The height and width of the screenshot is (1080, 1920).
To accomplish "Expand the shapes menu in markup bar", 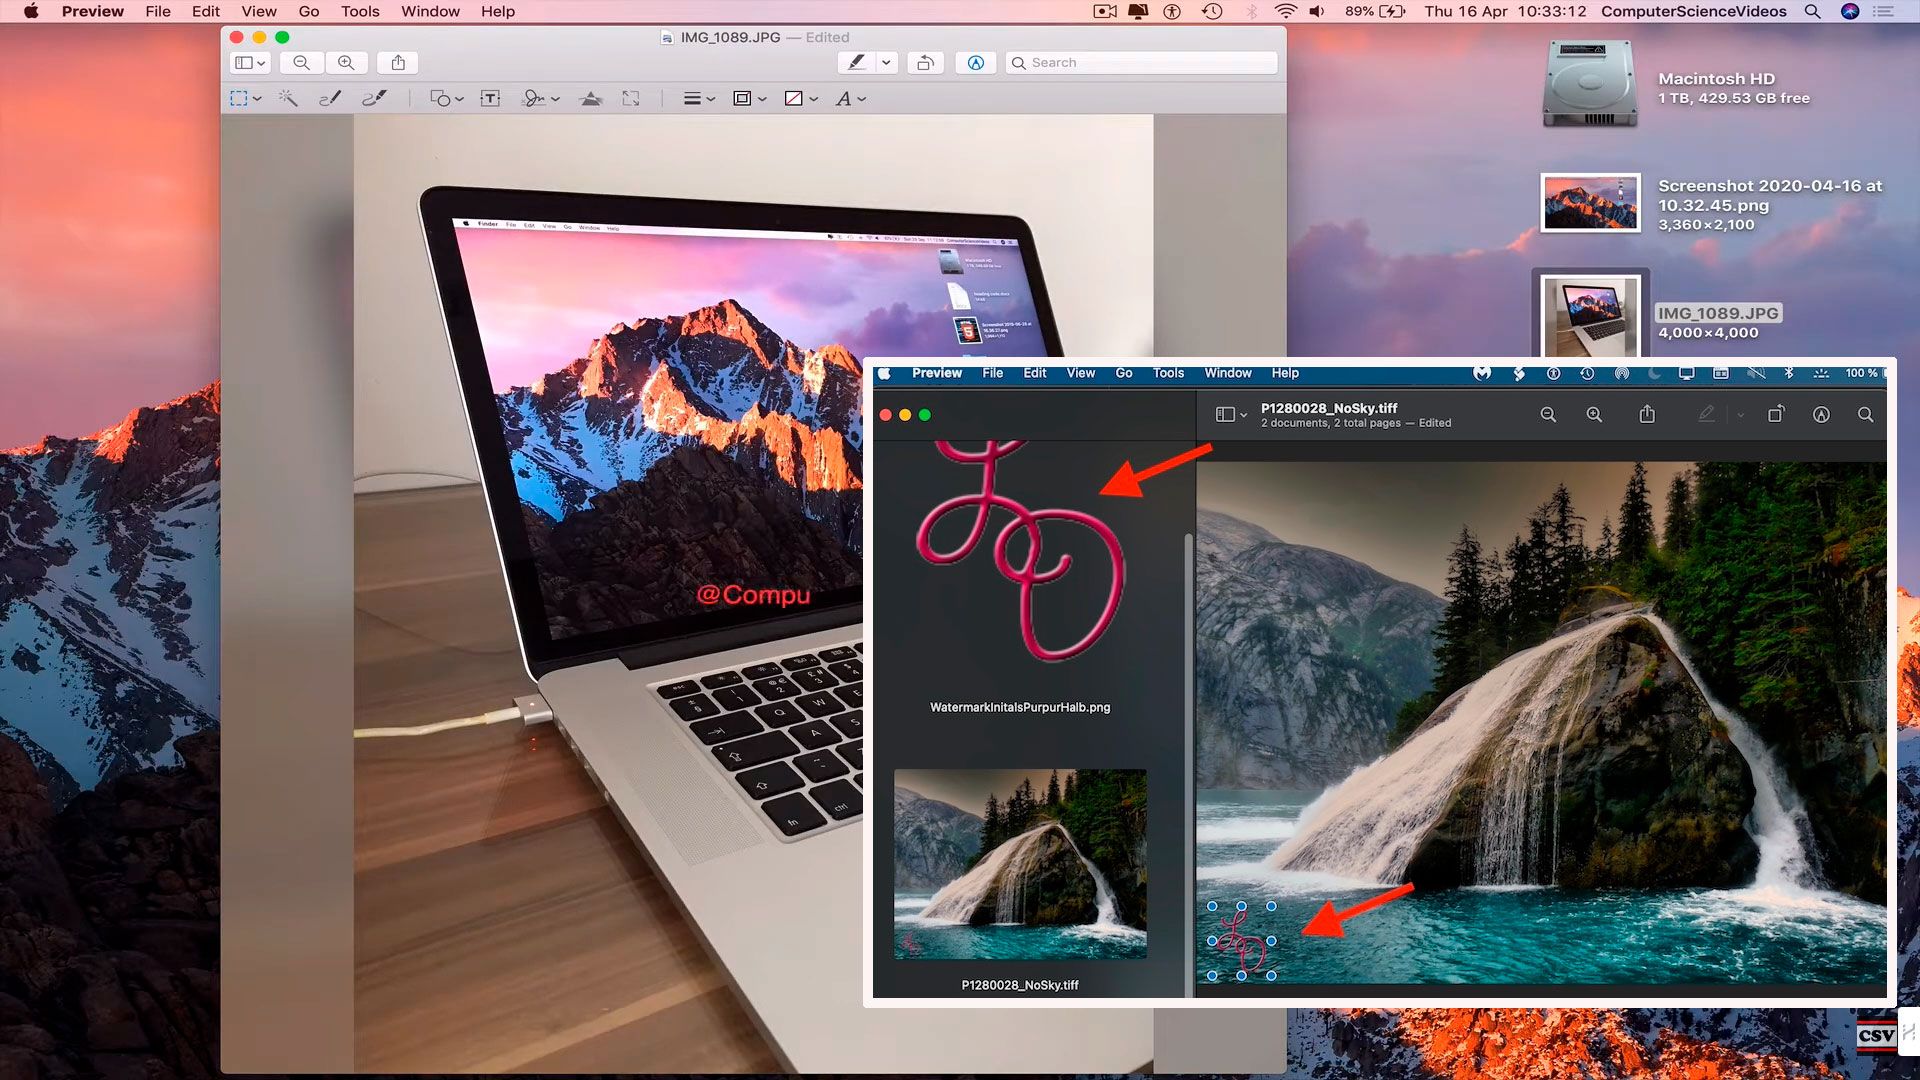I will [x=446, y=98].
